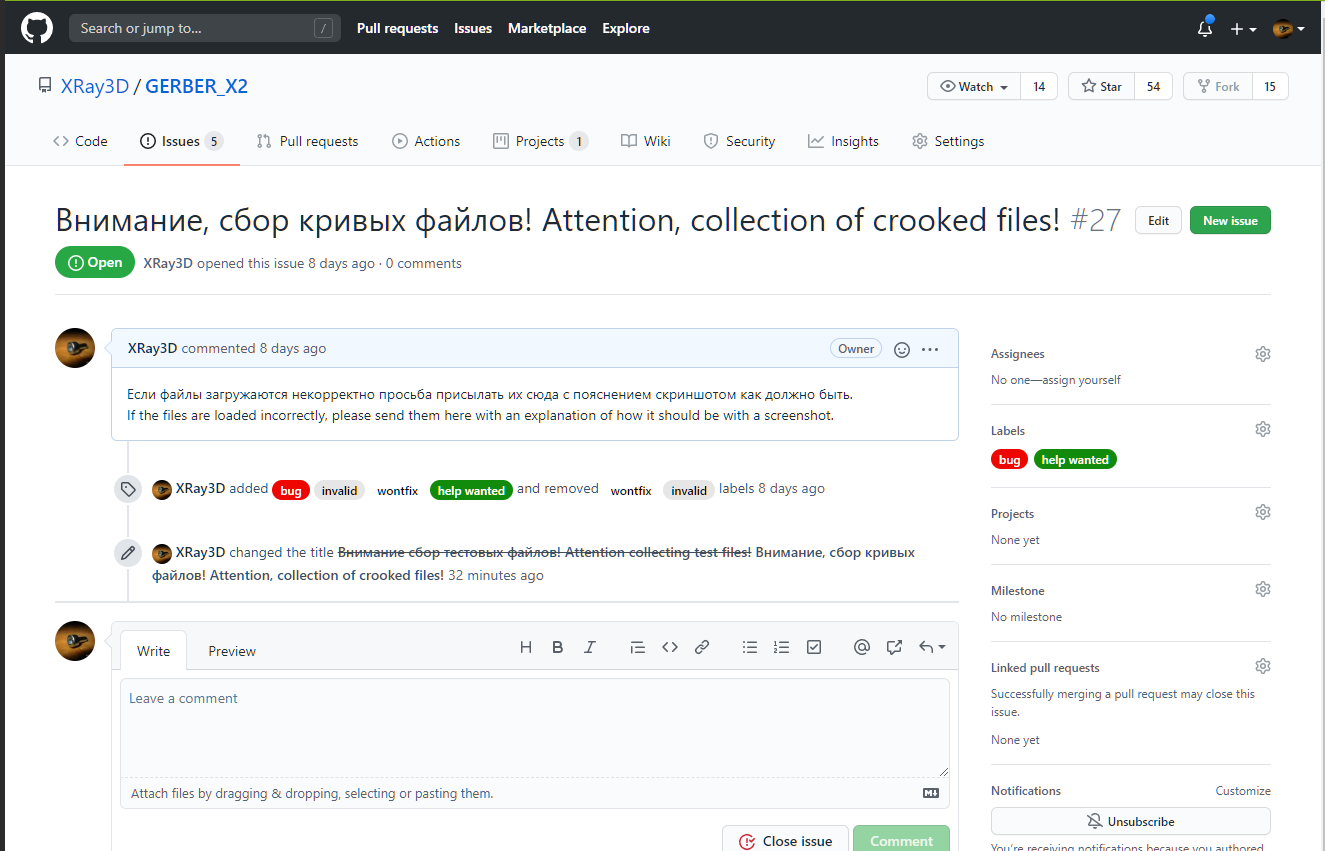This screenshot has height=851, width=1325.
Task: Reference an issue or pull request
Action: [x=894, y=647]
